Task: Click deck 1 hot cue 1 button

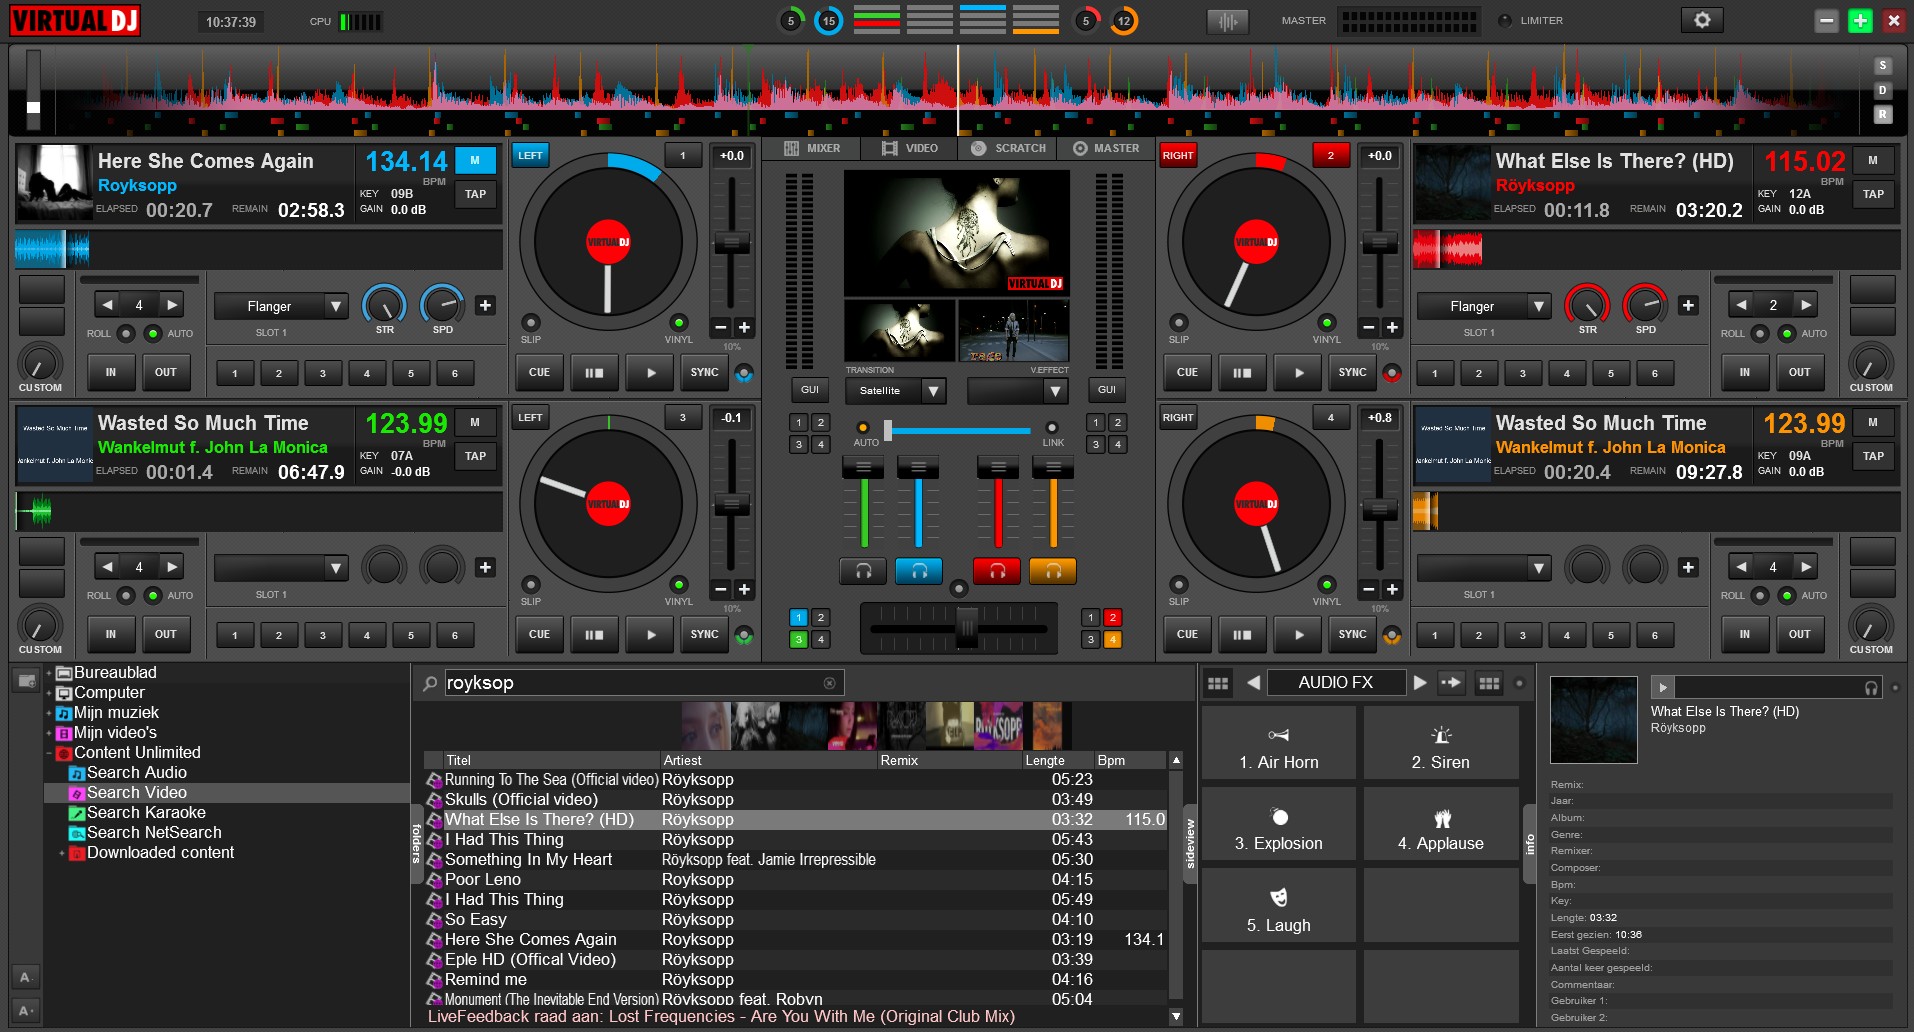Action: [x=235, y=373]
